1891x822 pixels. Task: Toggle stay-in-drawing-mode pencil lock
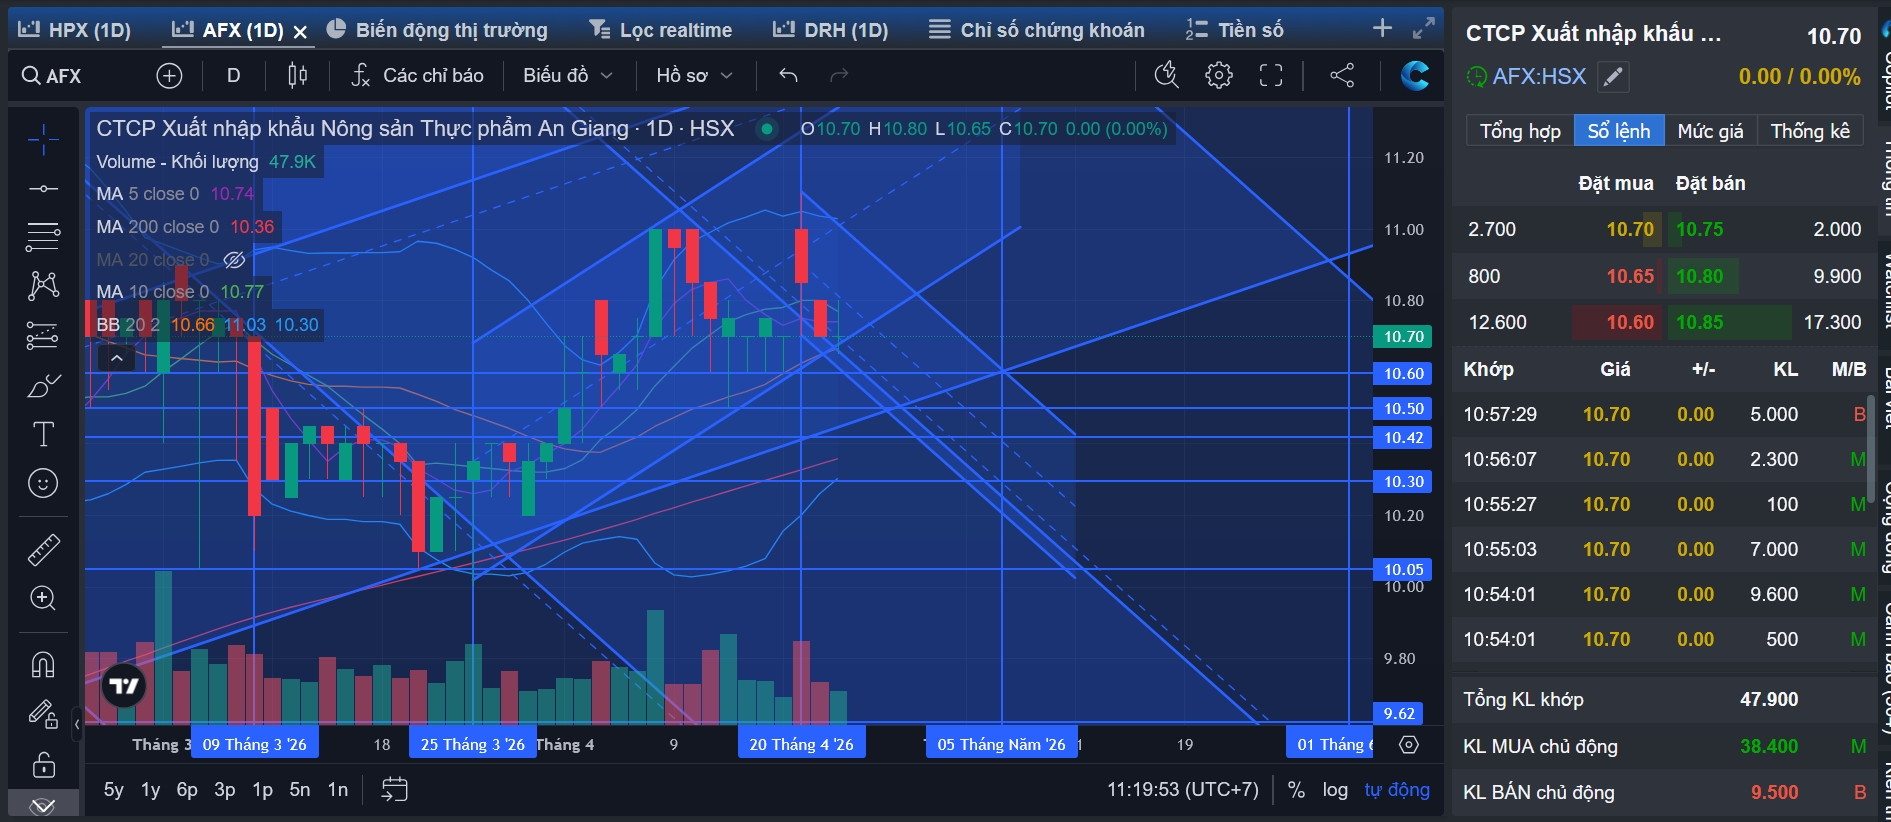(x=43, y=713)
